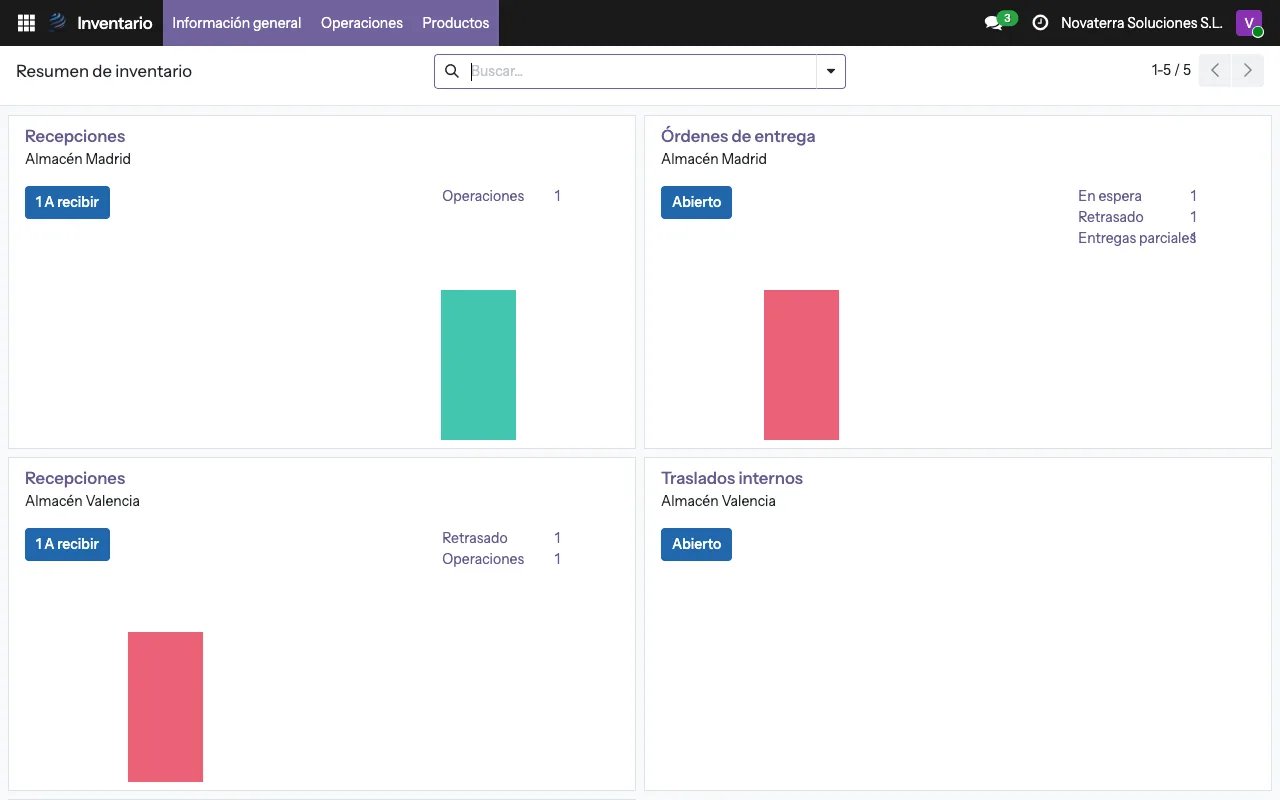Open Órdenes de entrega card title
The height and width of the screenshot is (800, 1280).
(x=738, y=136)
